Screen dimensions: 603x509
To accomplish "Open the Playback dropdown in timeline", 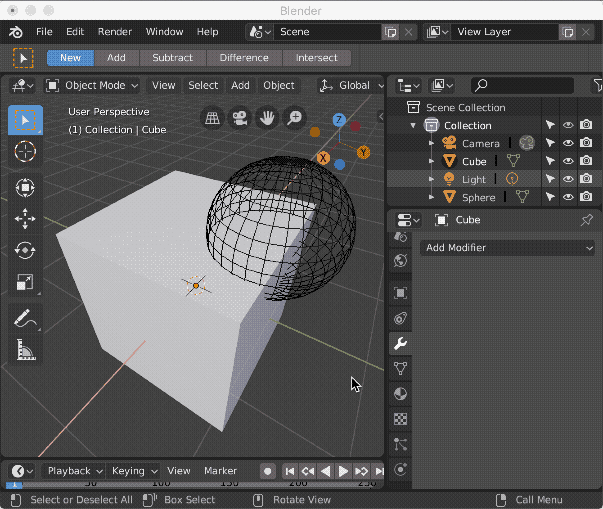I will 73,471.
